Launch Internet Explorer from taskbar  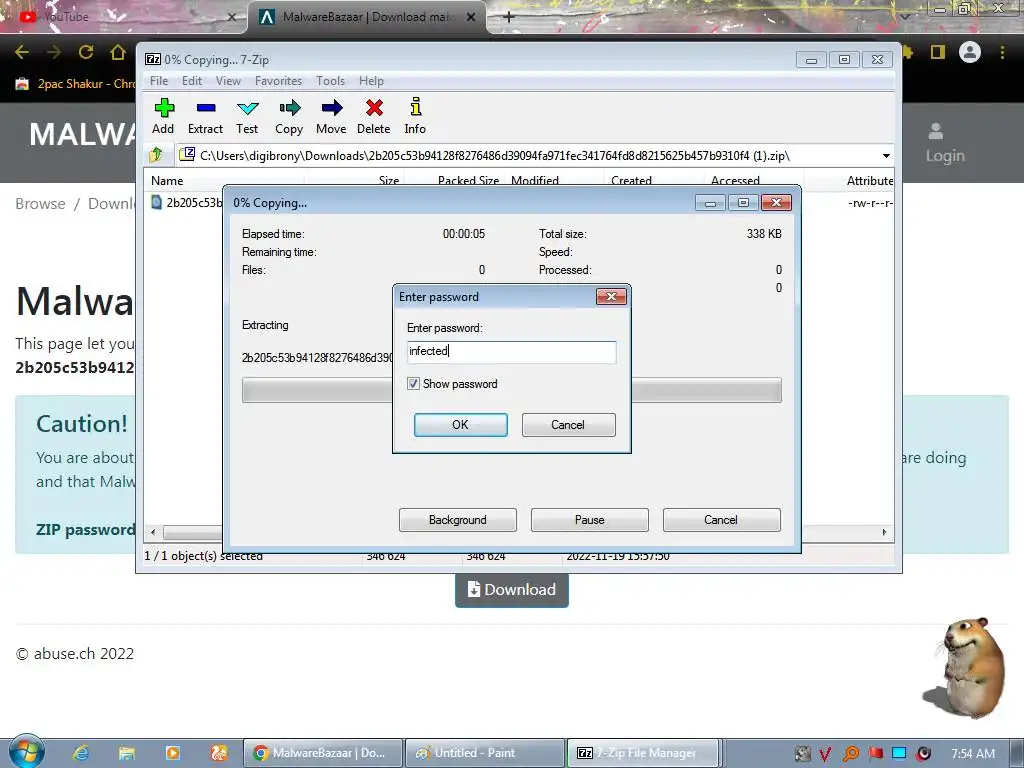click(81, 753)
